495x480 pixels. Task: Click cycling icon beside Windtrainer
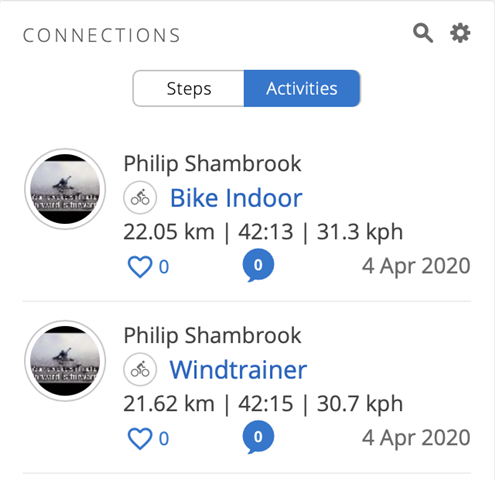coord(140,370)
